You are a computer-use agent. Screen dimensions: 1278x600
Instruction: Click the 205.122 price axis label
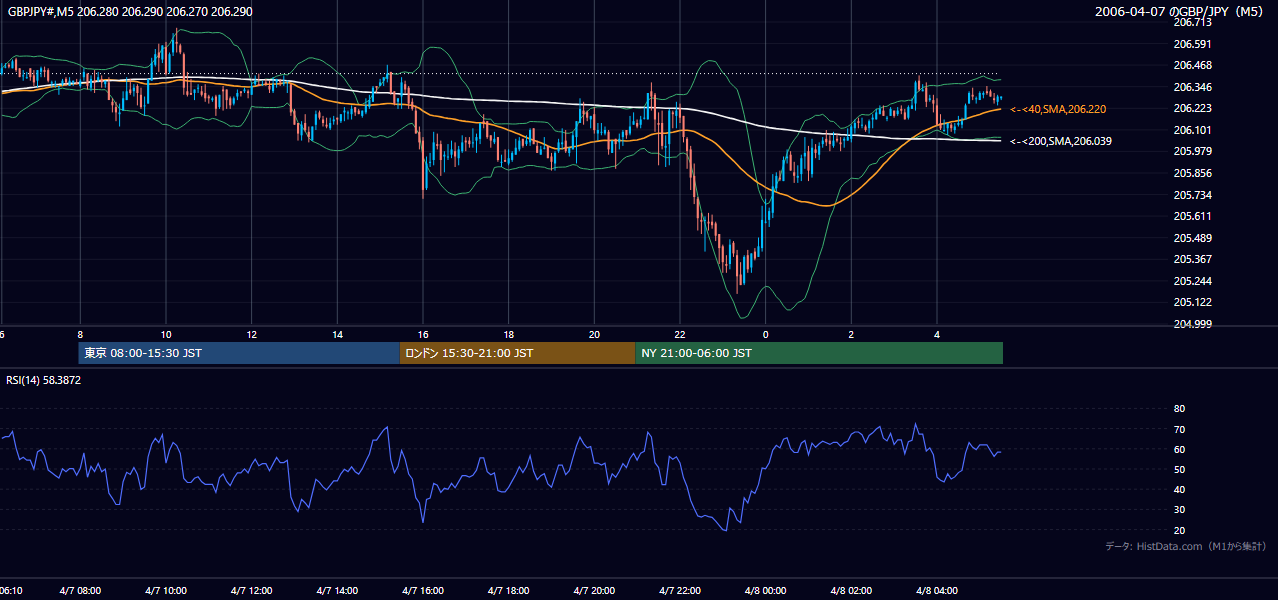(1192, 302)
